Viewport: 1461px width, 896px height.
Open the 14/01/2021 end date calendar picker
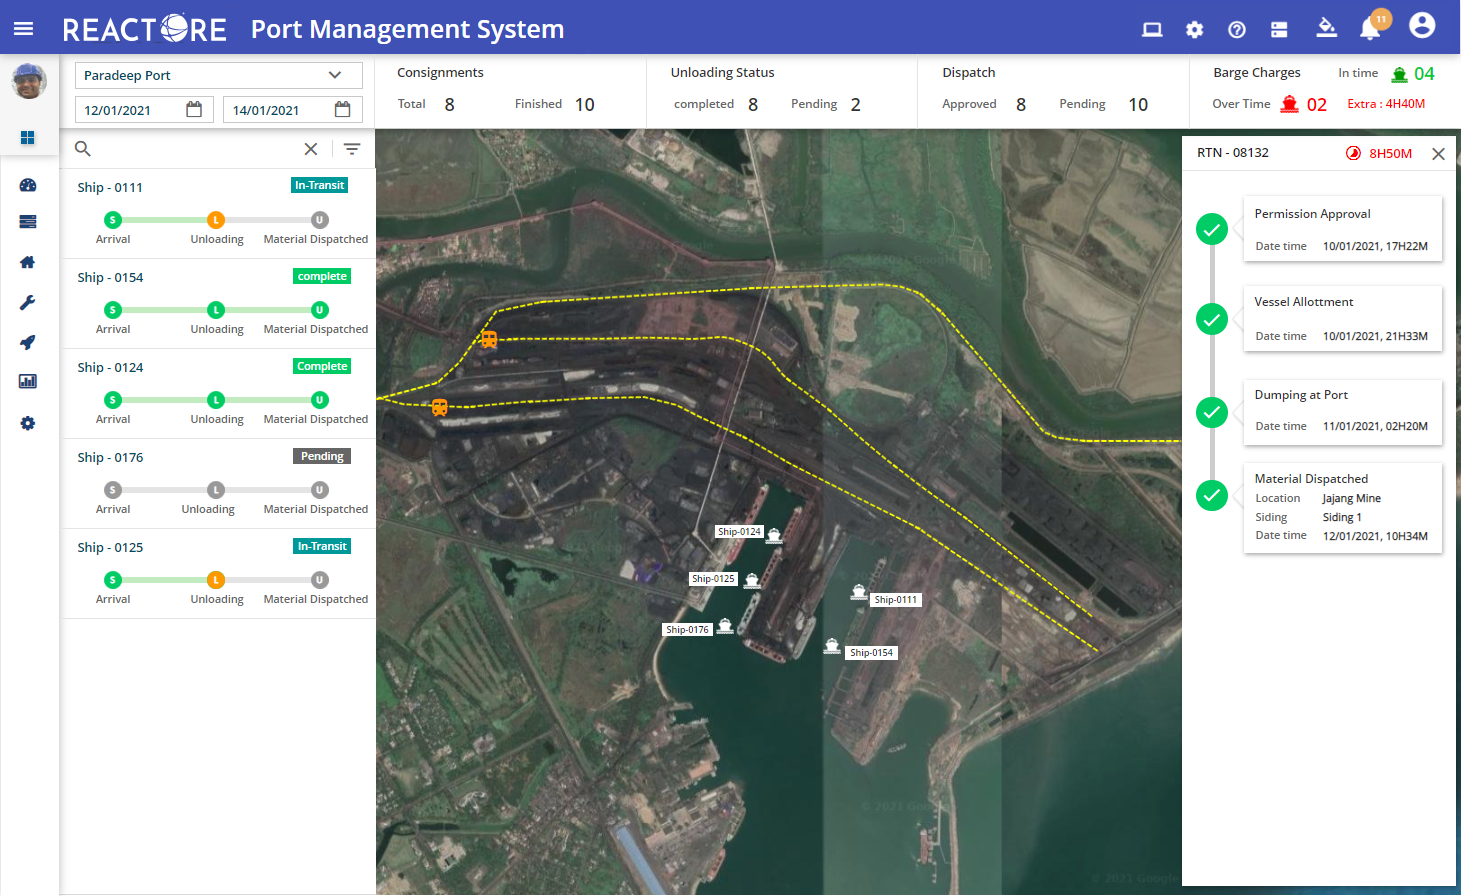point(344,108)
